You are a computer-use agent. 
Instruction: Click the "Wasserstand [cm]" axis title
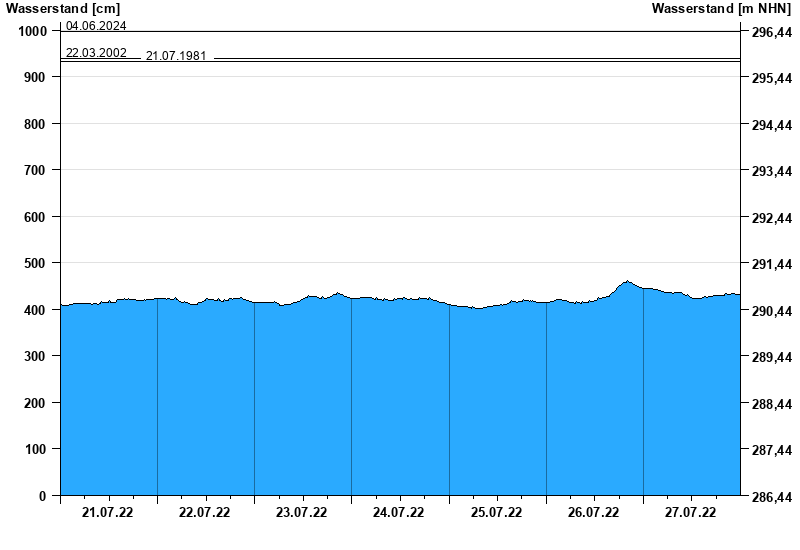pyautogui.click(x=63, y=9)
